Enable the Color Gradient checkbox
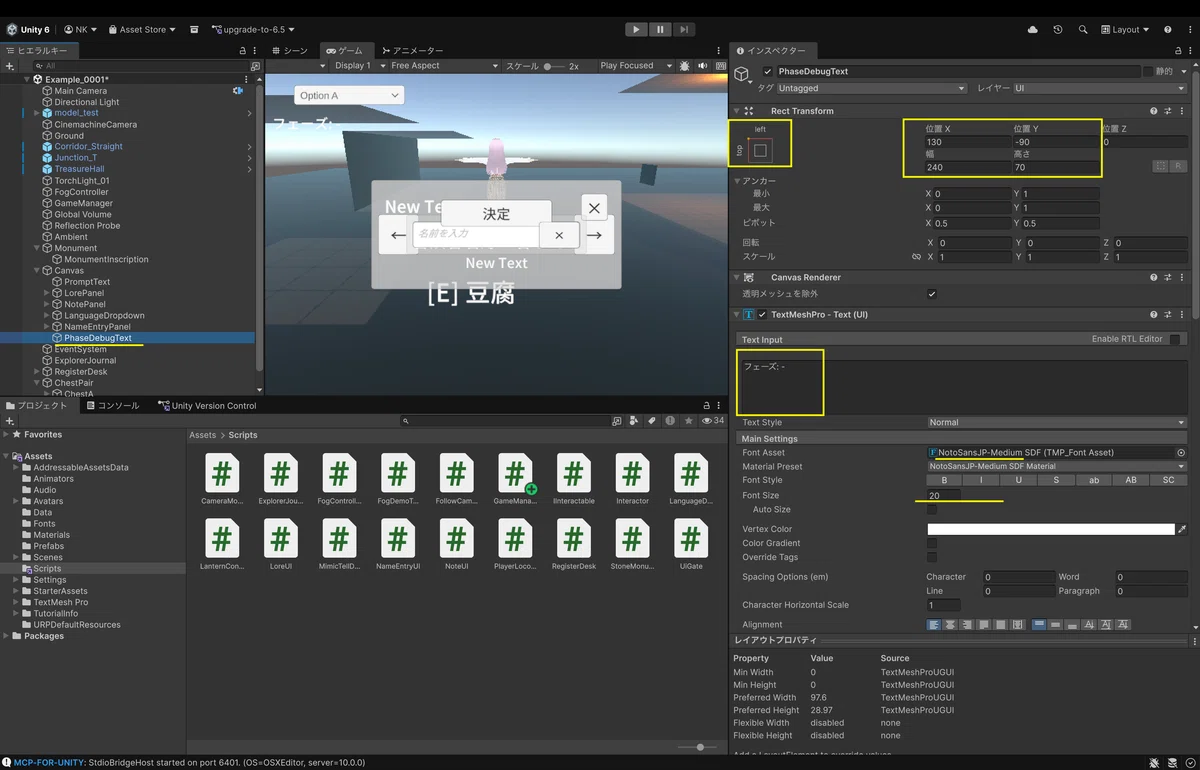 pos(932,543)
